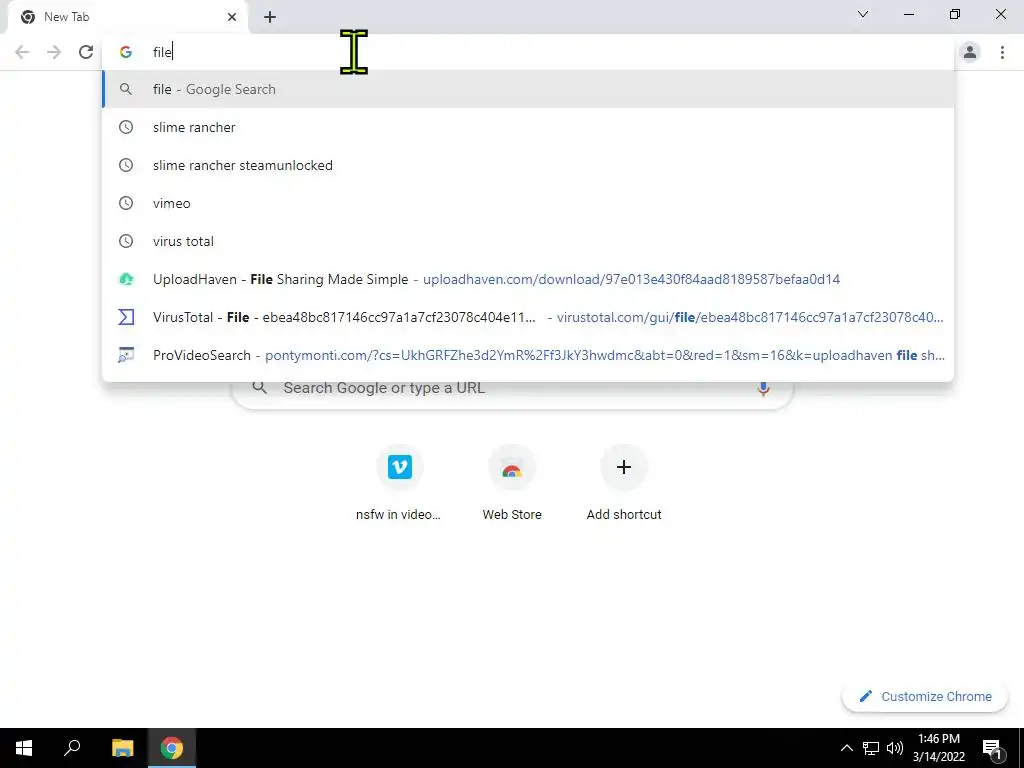Open the Chrome three-dot menu
Image resolution: width=1024 pixels, height=768 pixels.
tap(1002, 52)
